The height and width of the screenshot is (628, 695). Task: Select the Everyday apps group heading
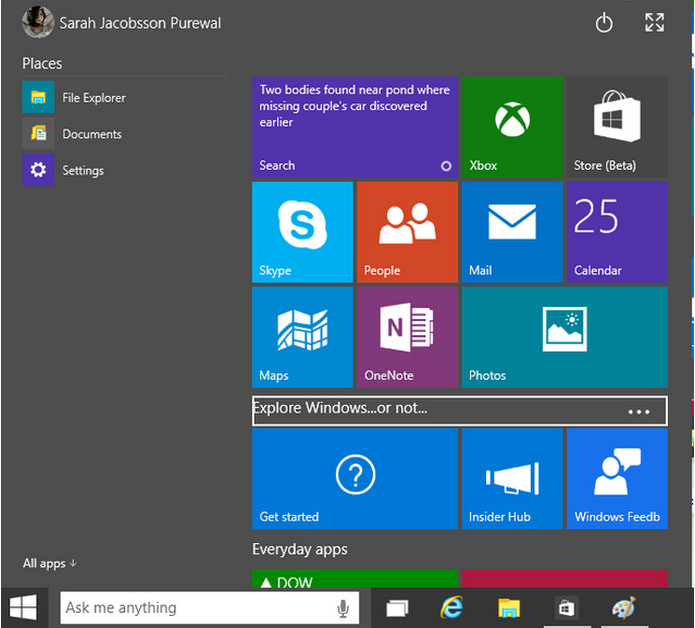click(300, 549)
